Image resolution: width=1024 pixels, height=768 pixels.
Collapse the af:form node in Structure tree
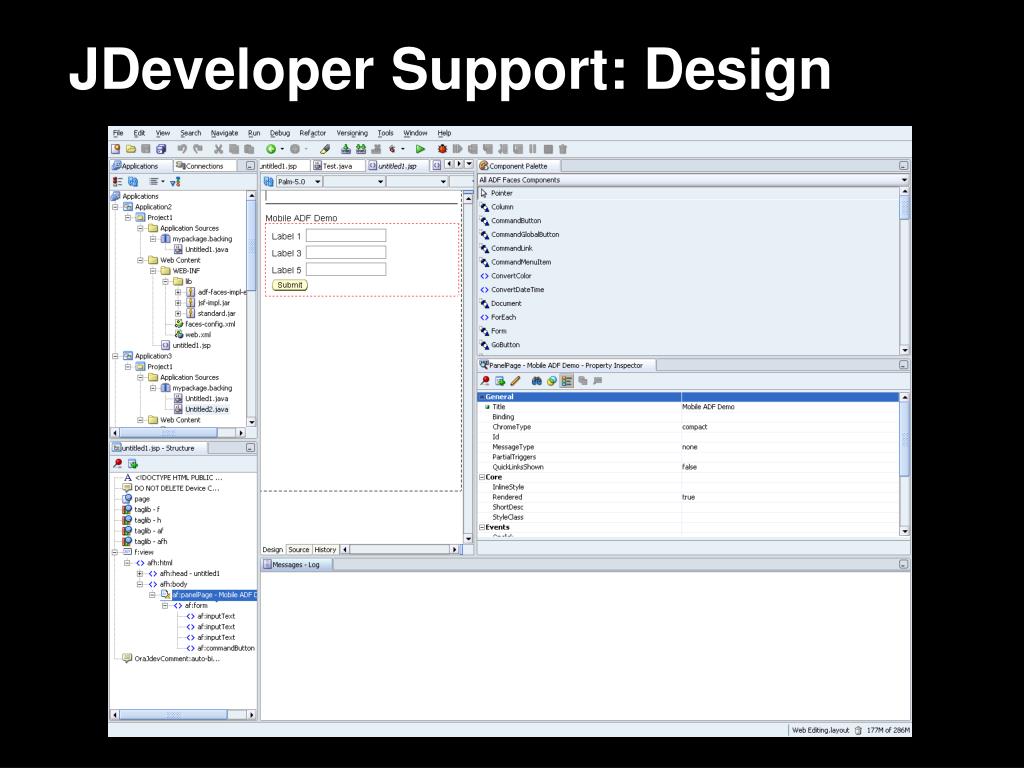click(x=165, y=605)
